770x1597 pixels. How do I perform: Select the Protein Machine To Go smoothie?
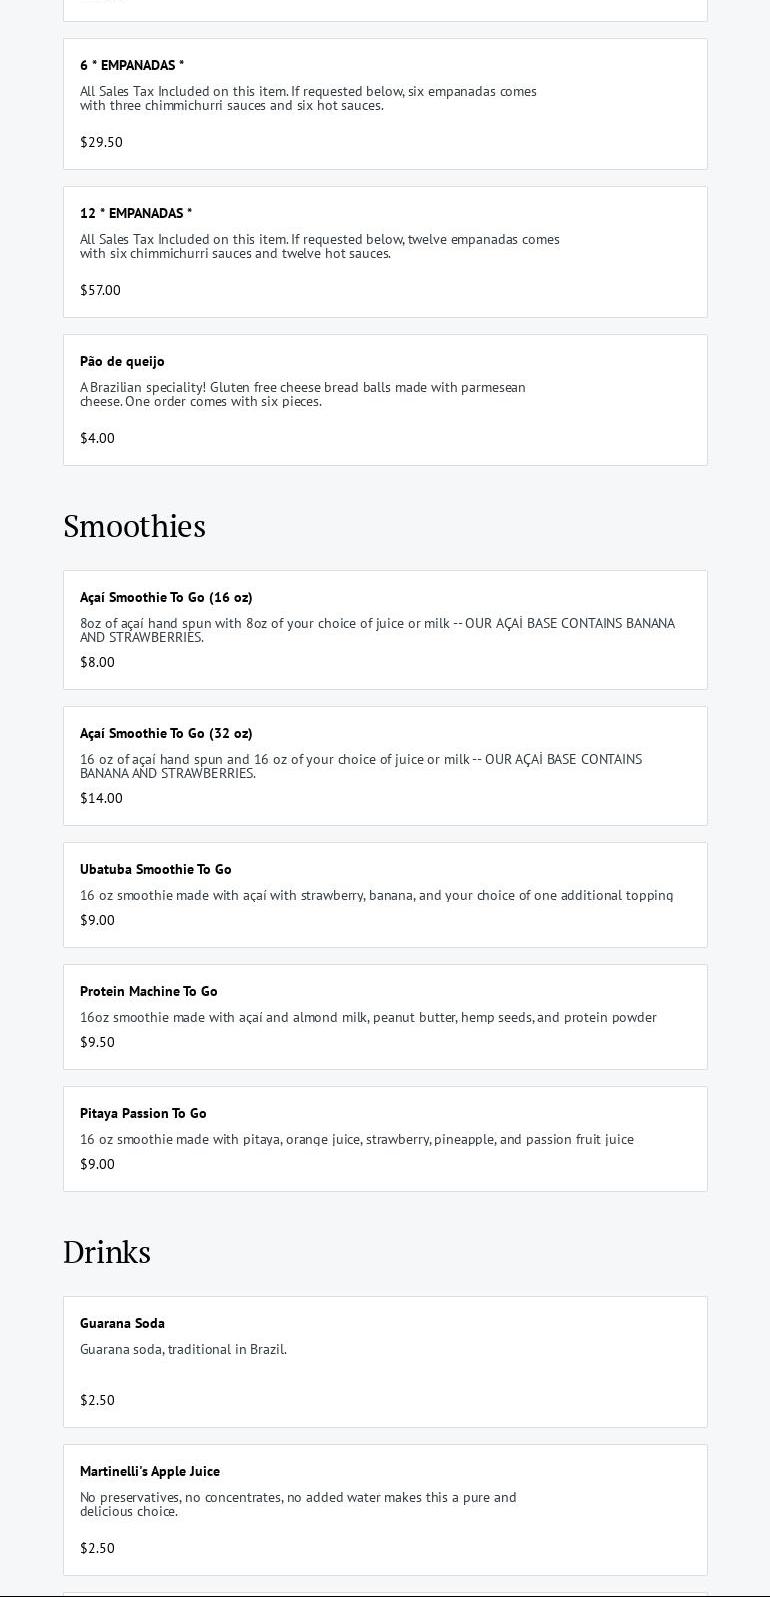(x=149, y=992)
